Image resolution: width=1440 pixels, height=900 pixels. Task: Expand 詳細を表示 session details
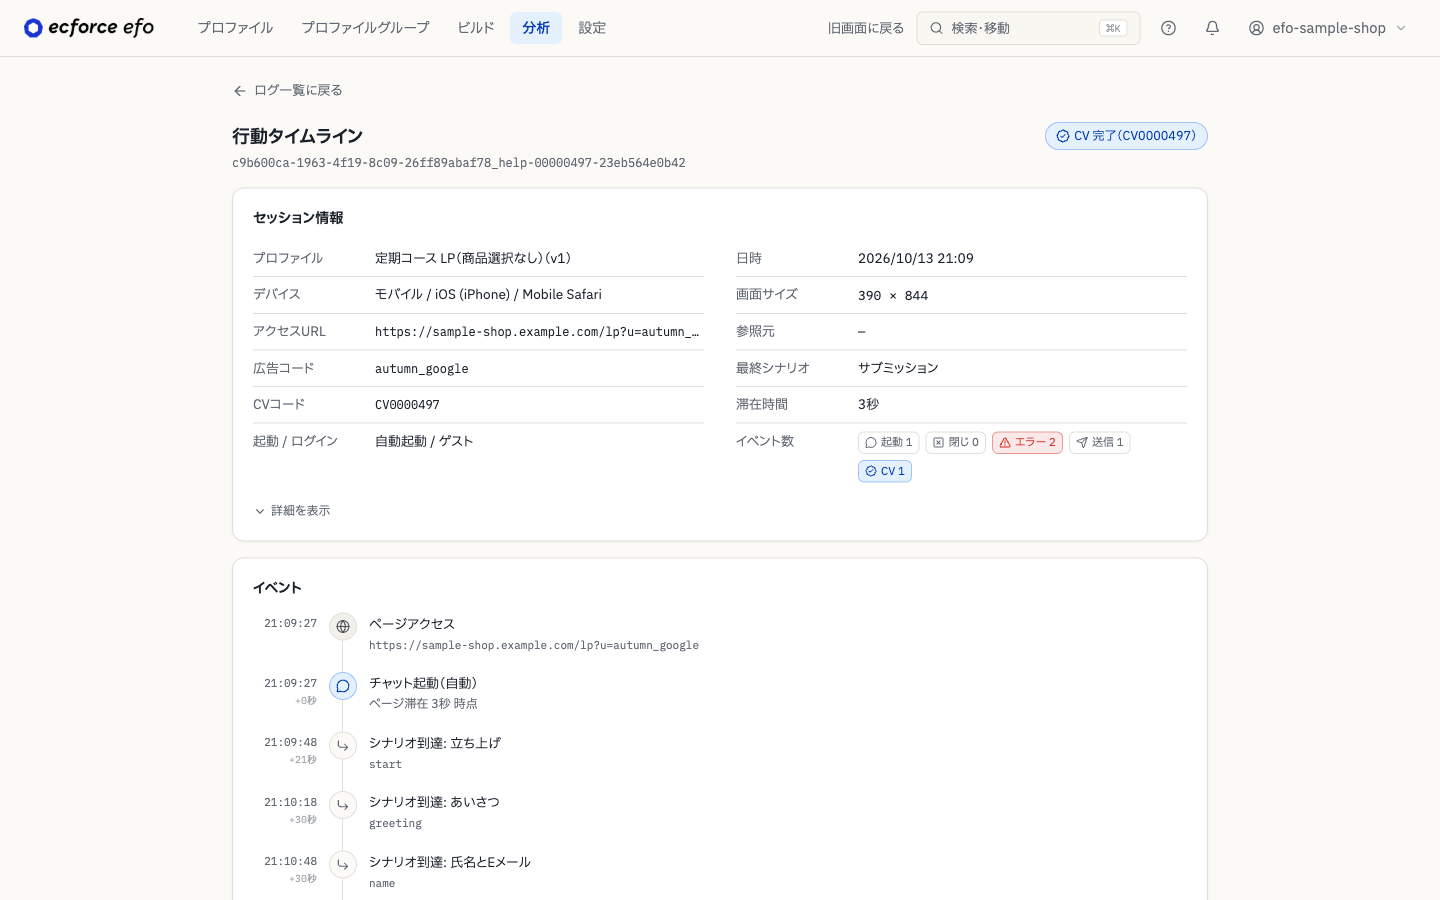(292, 511)
